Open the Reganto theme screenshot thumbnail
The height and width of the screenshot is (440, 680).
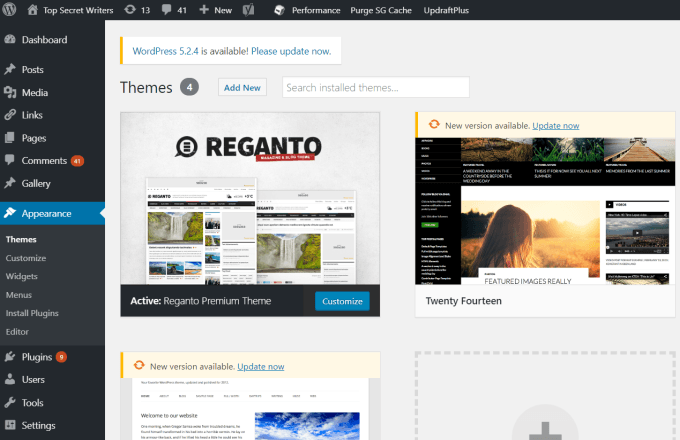[250, 199]
